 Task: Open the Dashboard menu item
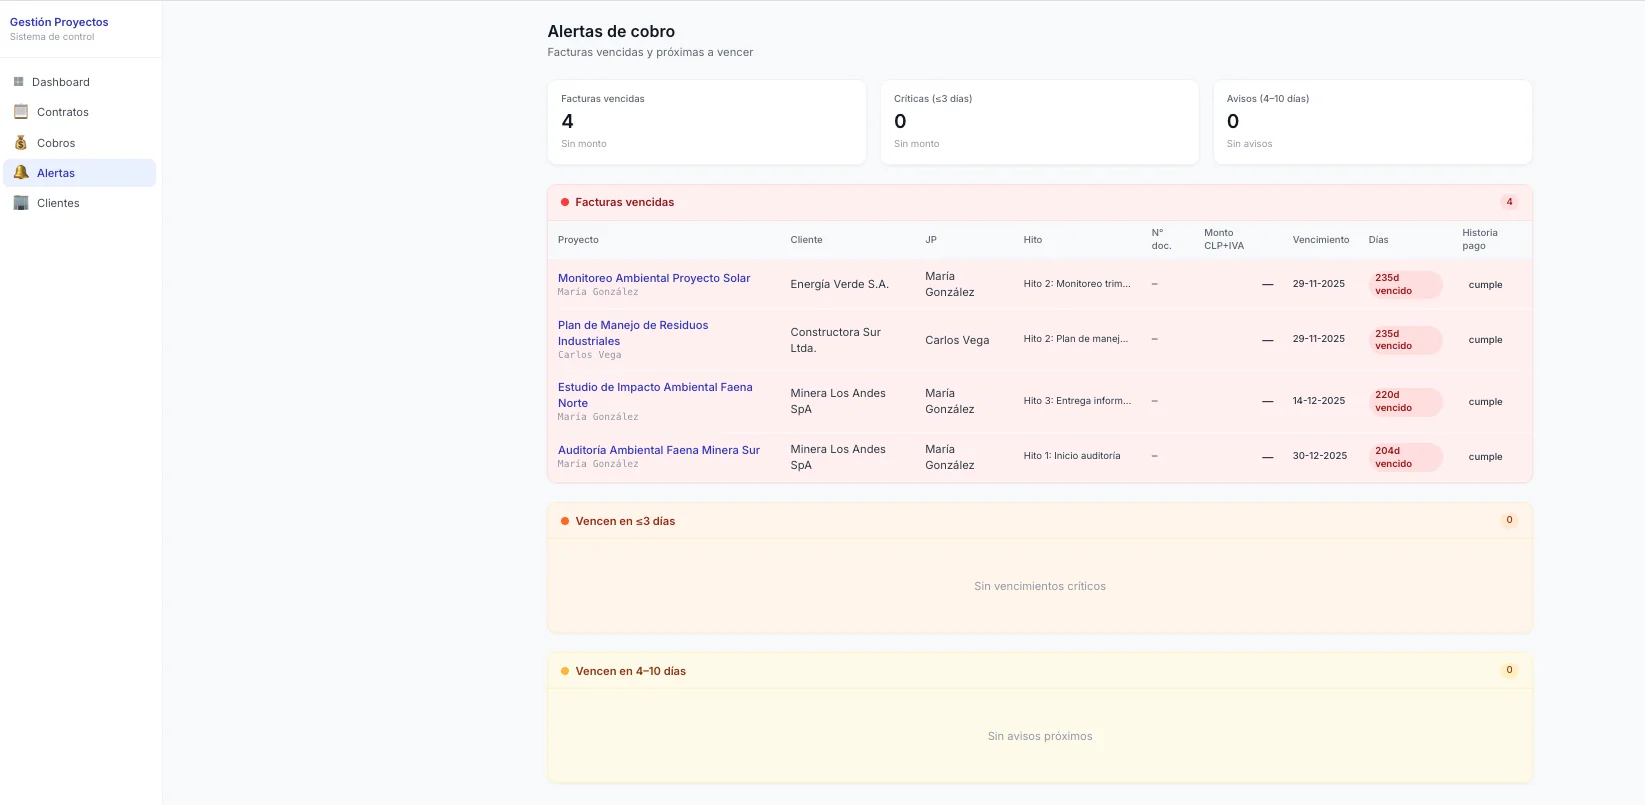tap(79, 82)
